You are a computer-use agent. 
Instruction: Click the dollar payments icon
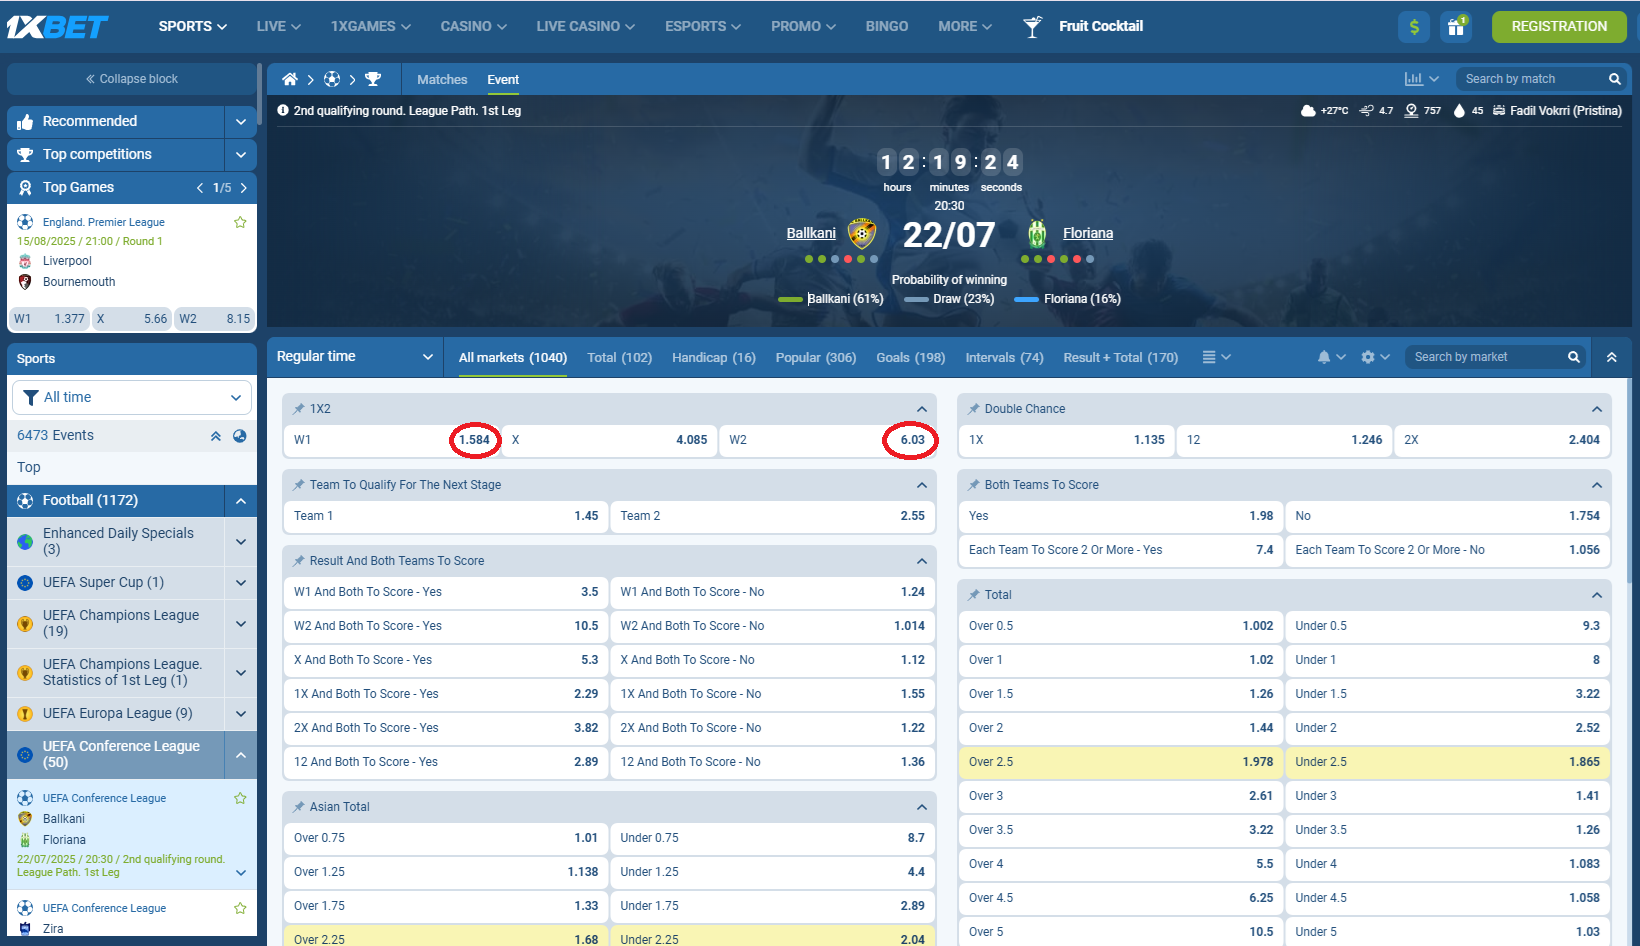(x=1414, y=27)
